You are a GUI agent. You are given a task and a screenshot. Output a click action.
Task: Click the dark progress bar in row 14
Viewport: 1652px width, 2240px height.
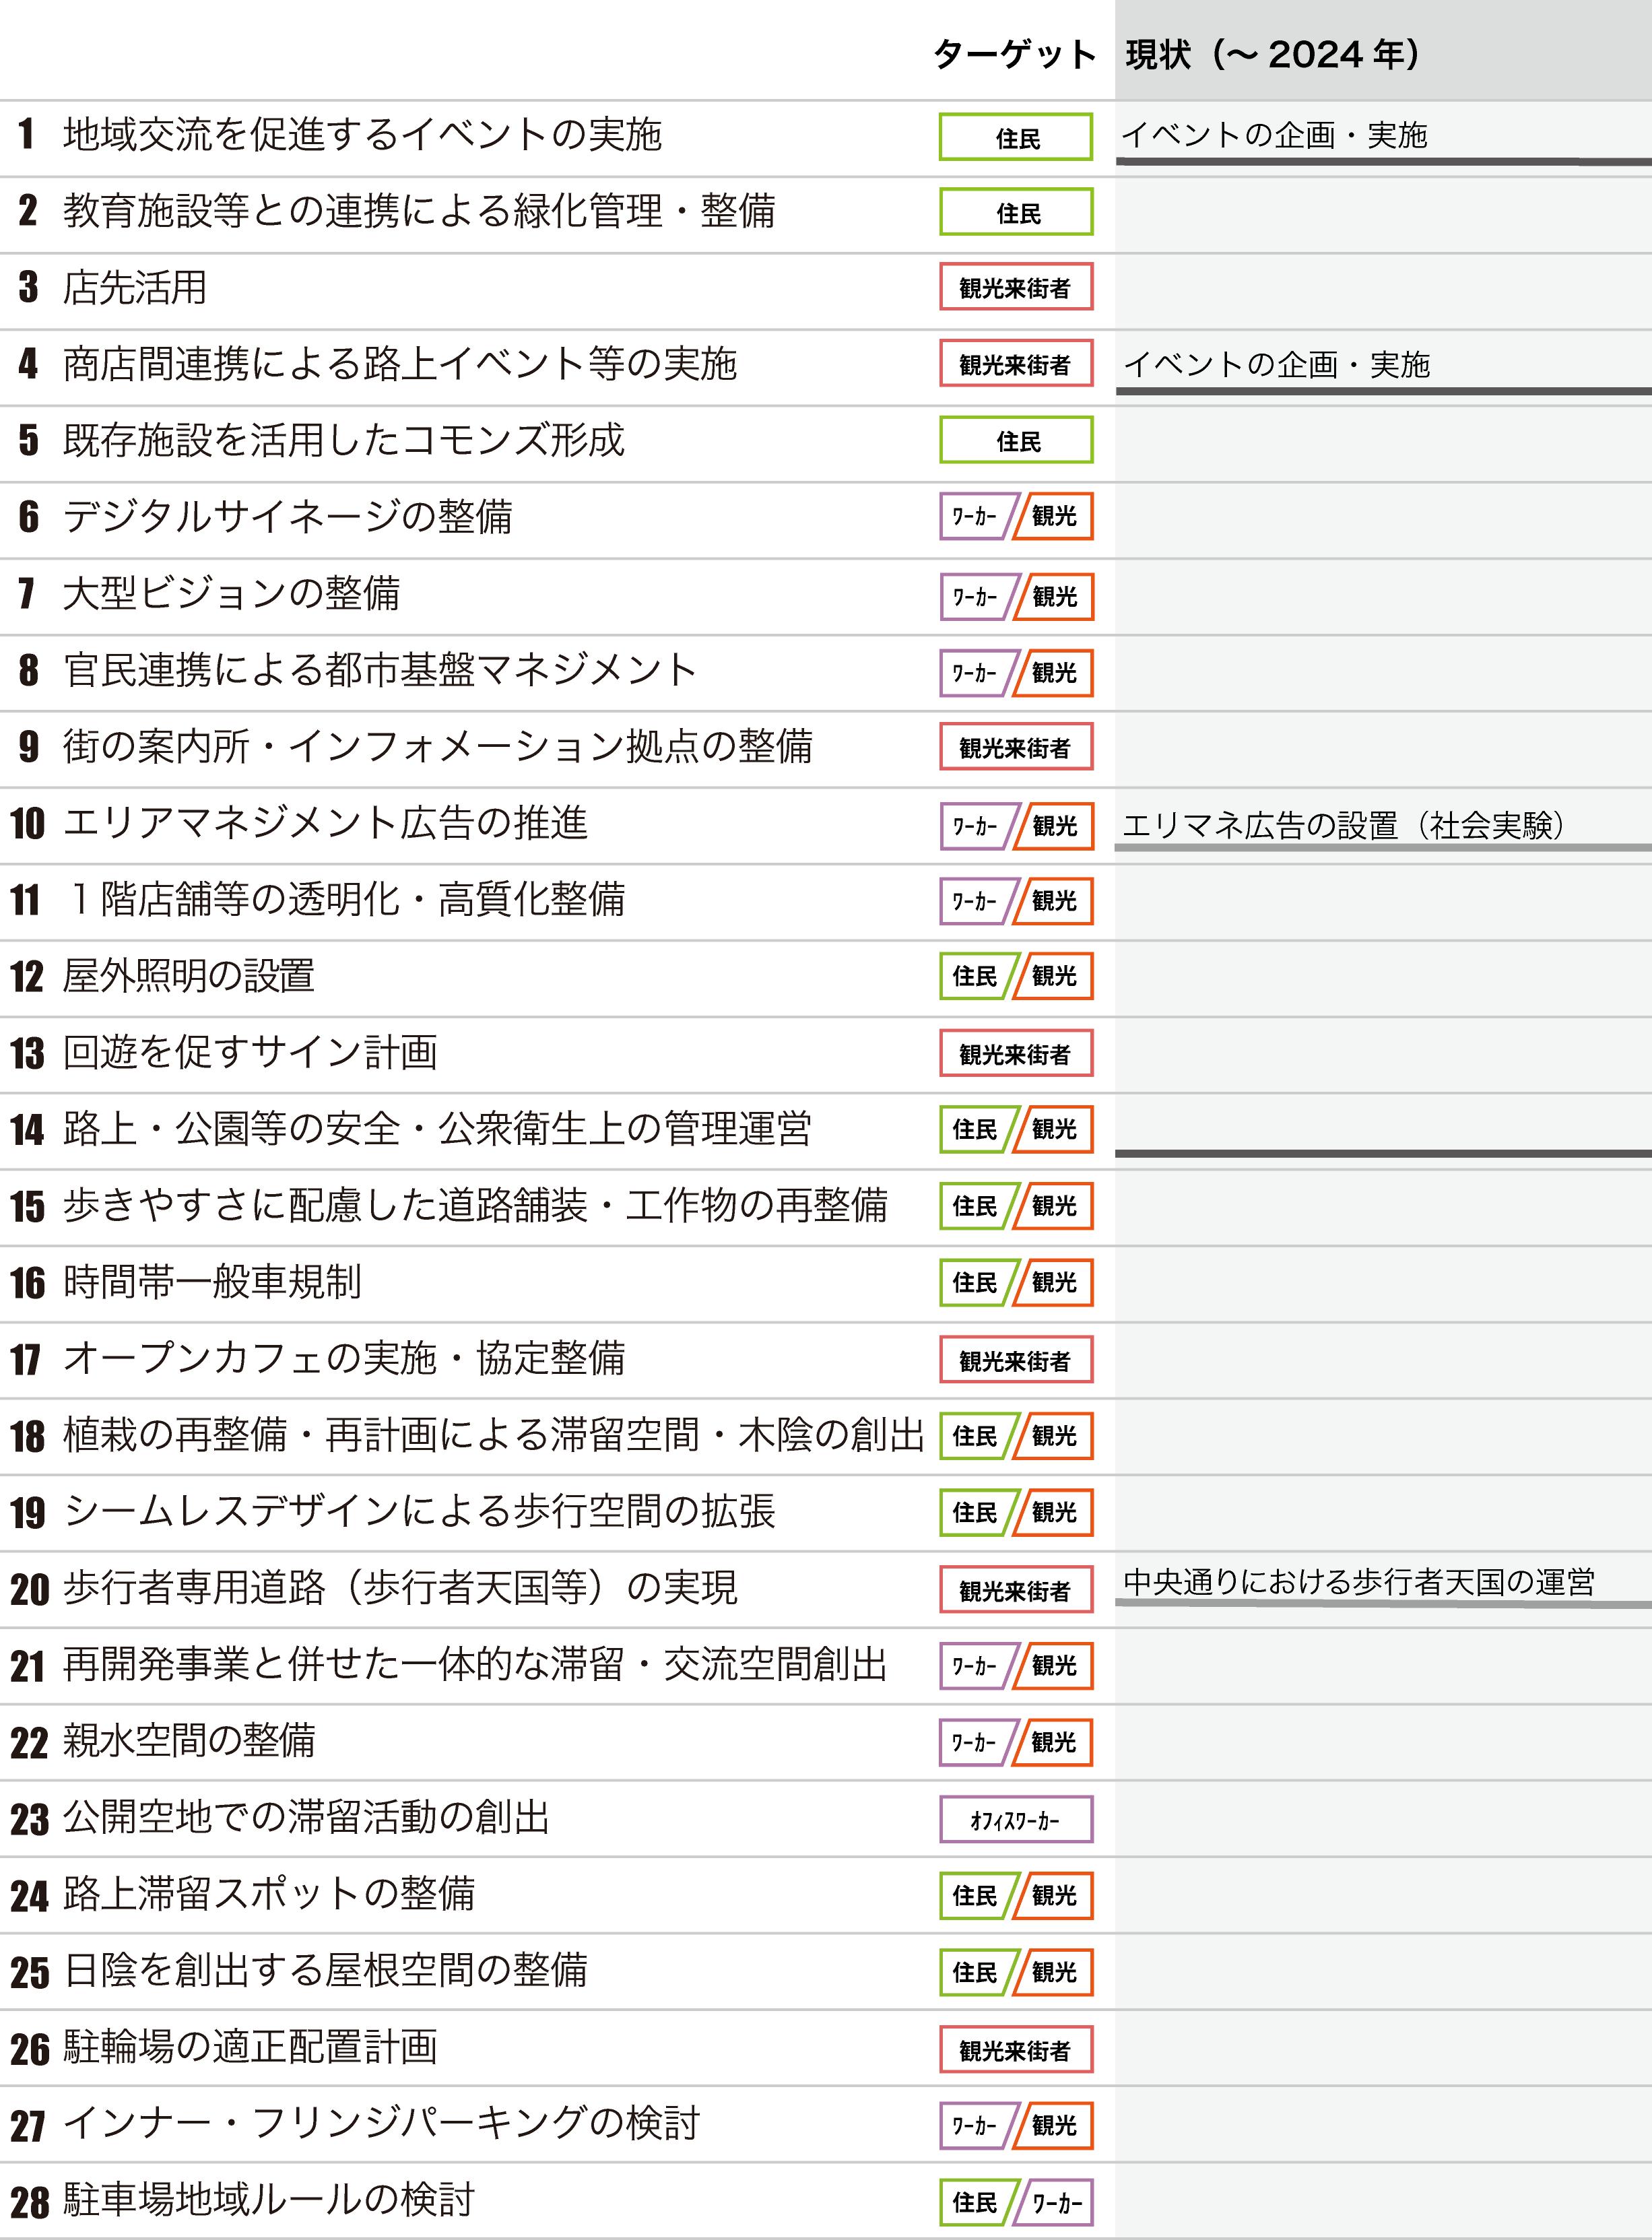(x=1382, y=1153)
